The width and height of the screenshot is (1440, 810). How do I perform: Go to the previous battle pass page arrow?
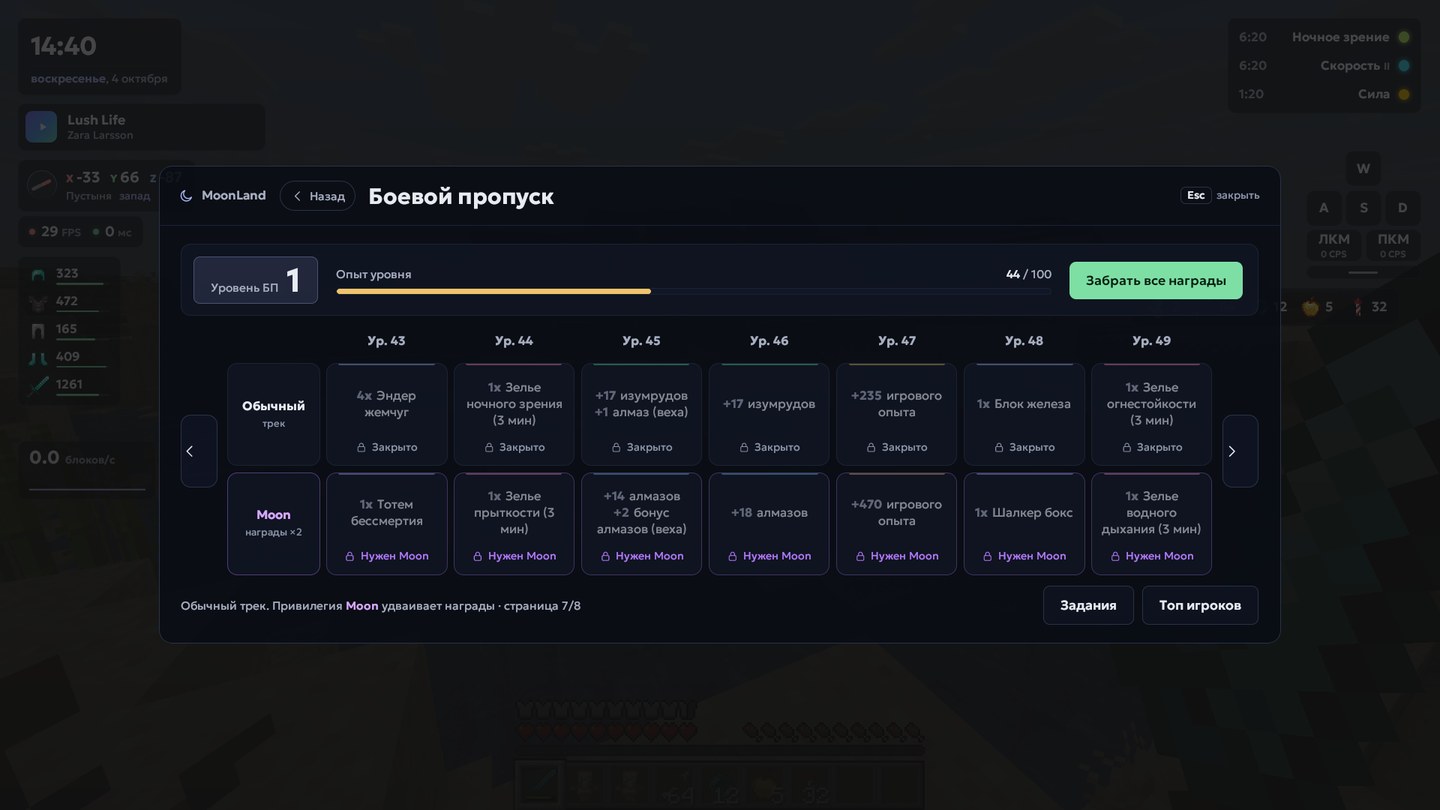pyautogui.click(x=199, y=451)
